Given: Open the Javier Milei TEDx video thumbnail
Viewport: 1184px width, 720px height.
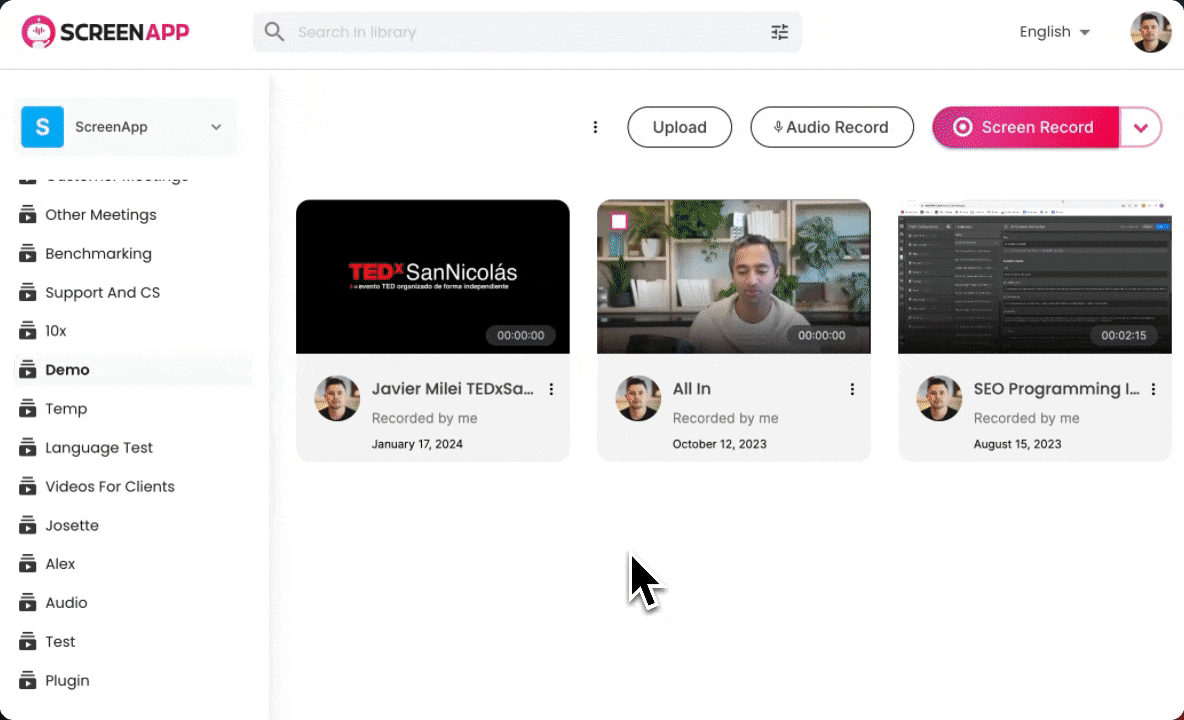Looking at the screenshot, I should coord(432,276).
